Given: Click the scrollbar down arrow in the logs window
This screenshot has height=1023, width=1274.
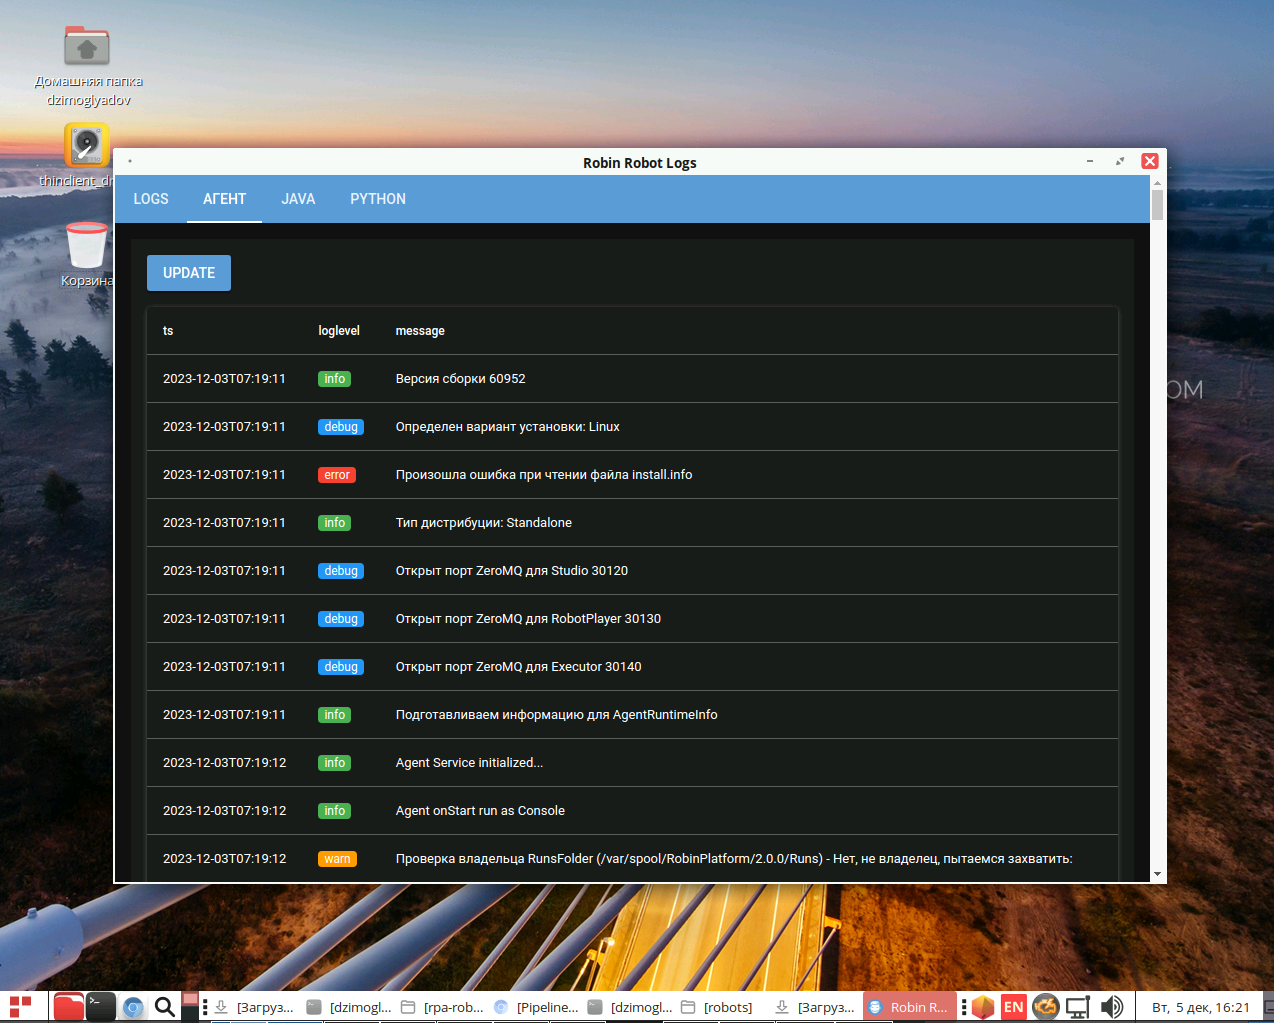Looking at the screenshot, I should pyautogui.click(x=1157, y=874).
